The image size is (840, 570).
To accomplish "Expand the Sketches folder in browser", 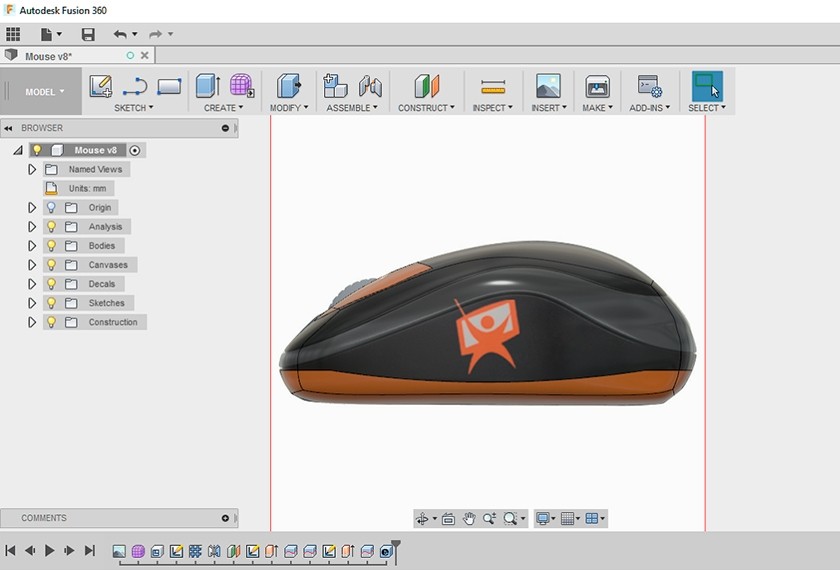I will click(32, 303).
